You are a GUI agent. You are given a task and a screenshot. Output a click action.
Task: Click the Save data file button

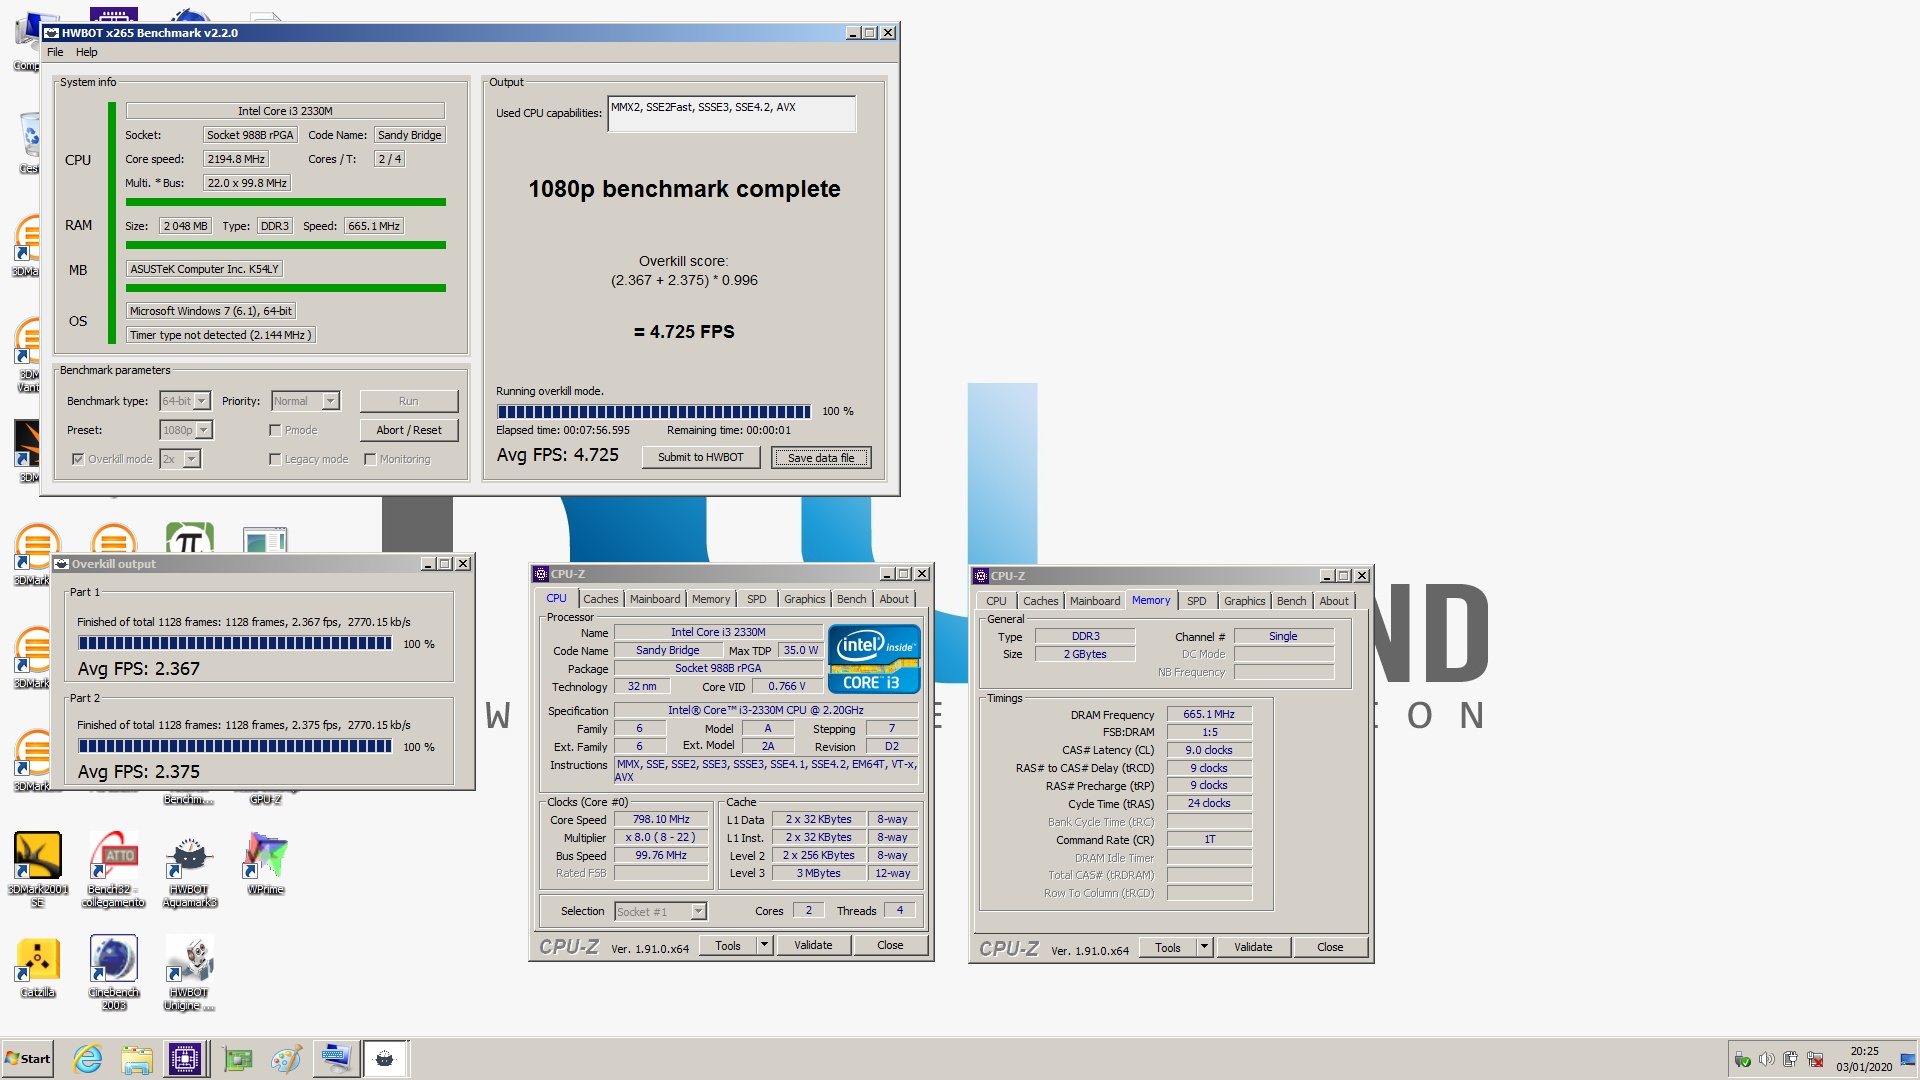tap(821, 458)
